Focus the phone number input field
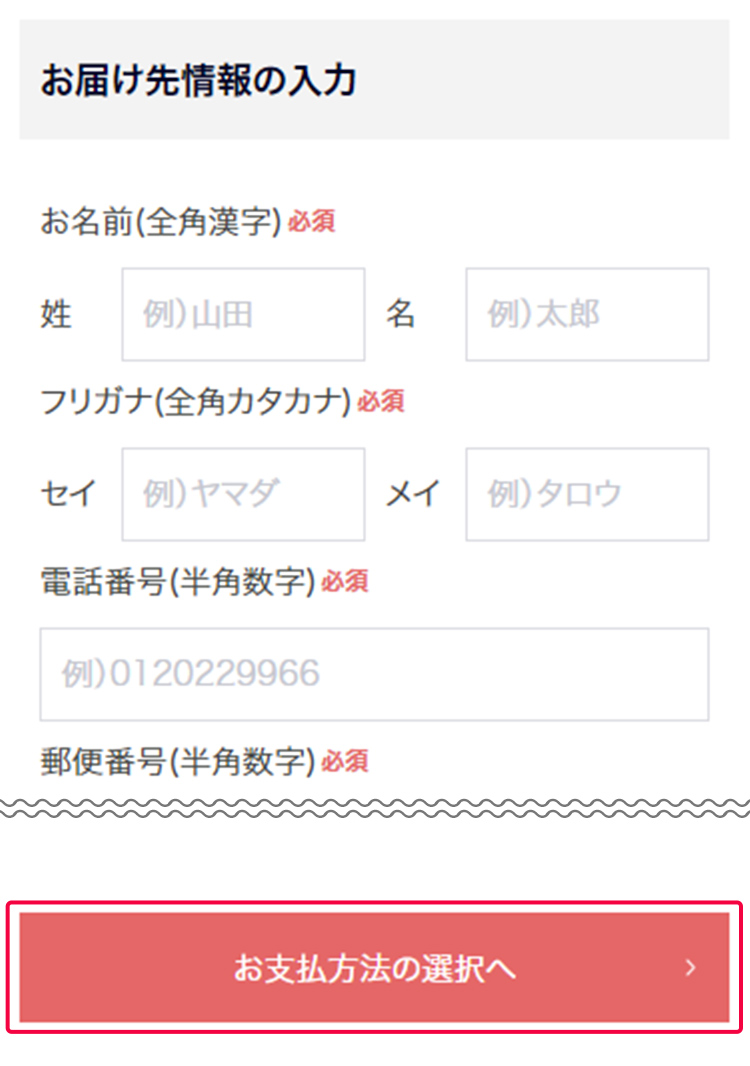This screenshot has width=750, height=1066. click(x=375, y=674)
